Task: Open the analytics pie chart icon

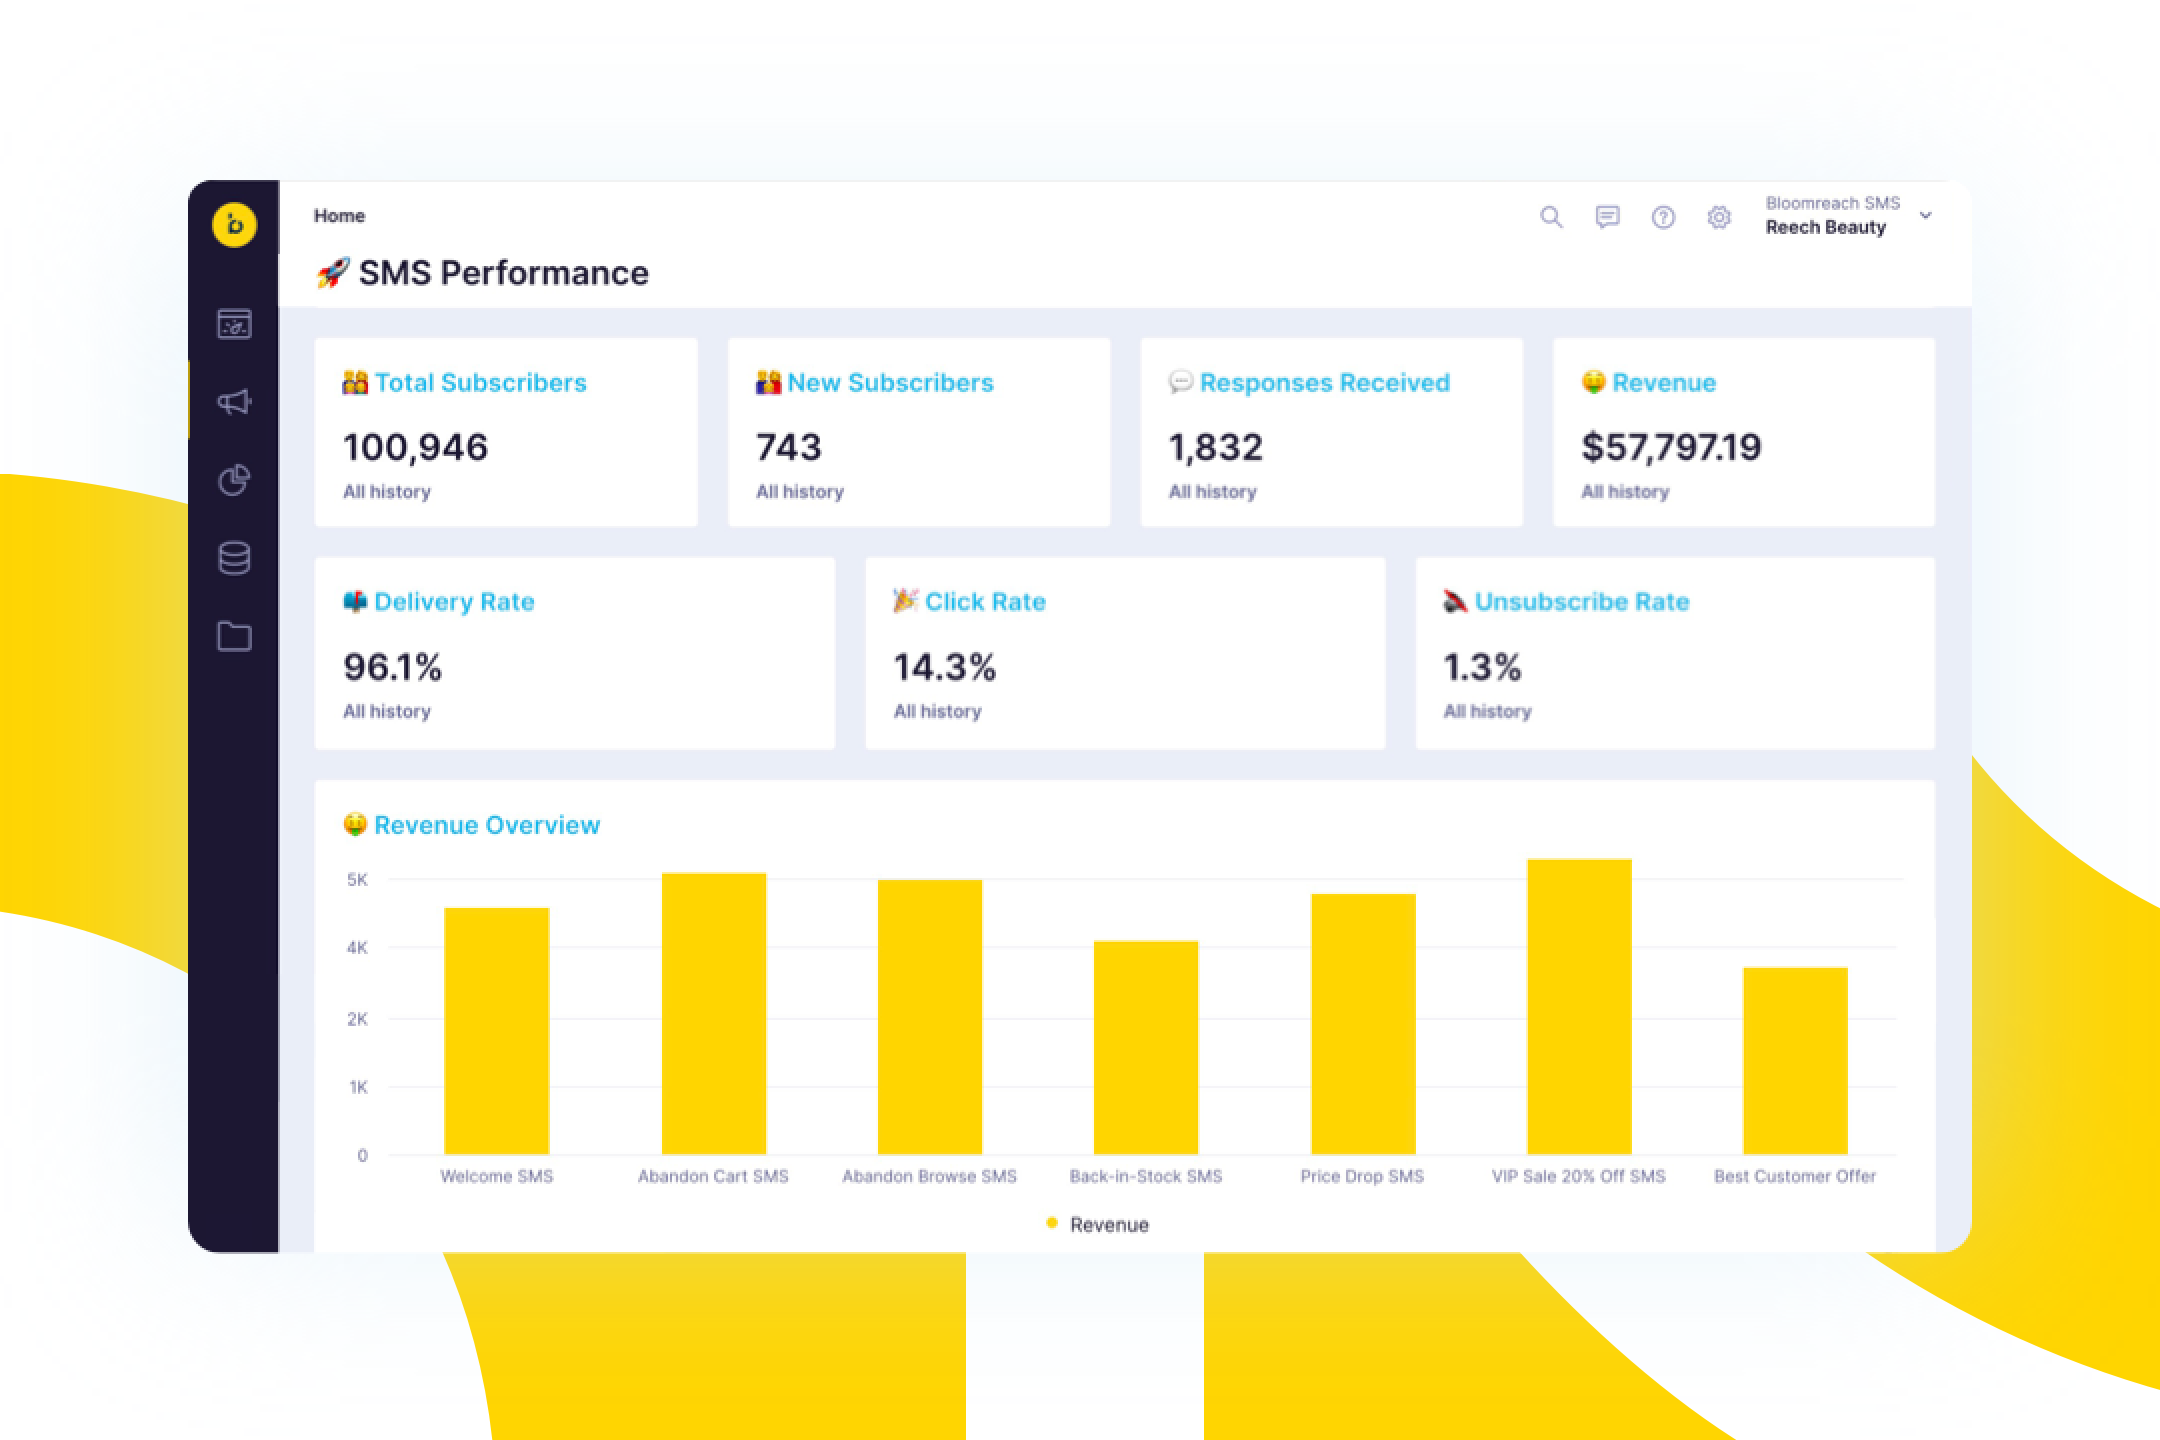Action: tap(234, 480)
